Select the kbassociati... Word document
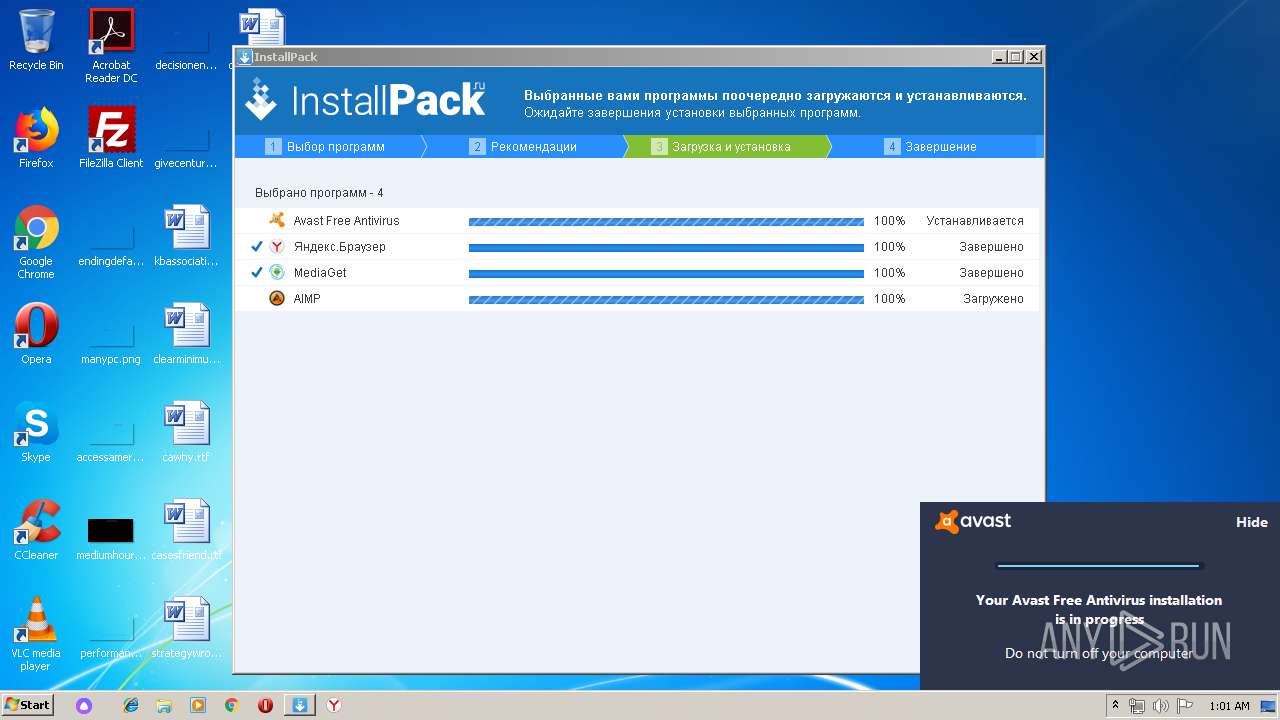This screenshot has height=720, width=1280. (x=186, y=236)
